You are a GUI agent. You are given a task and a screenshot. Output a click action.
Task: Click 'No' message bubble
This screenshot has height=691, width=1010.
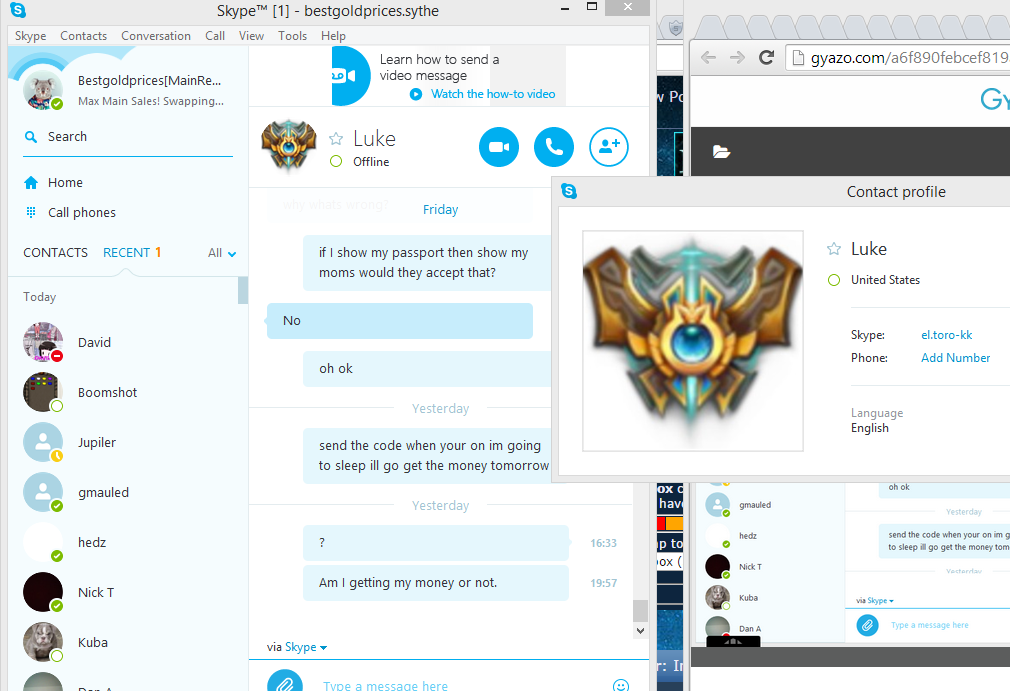(399, 321)
